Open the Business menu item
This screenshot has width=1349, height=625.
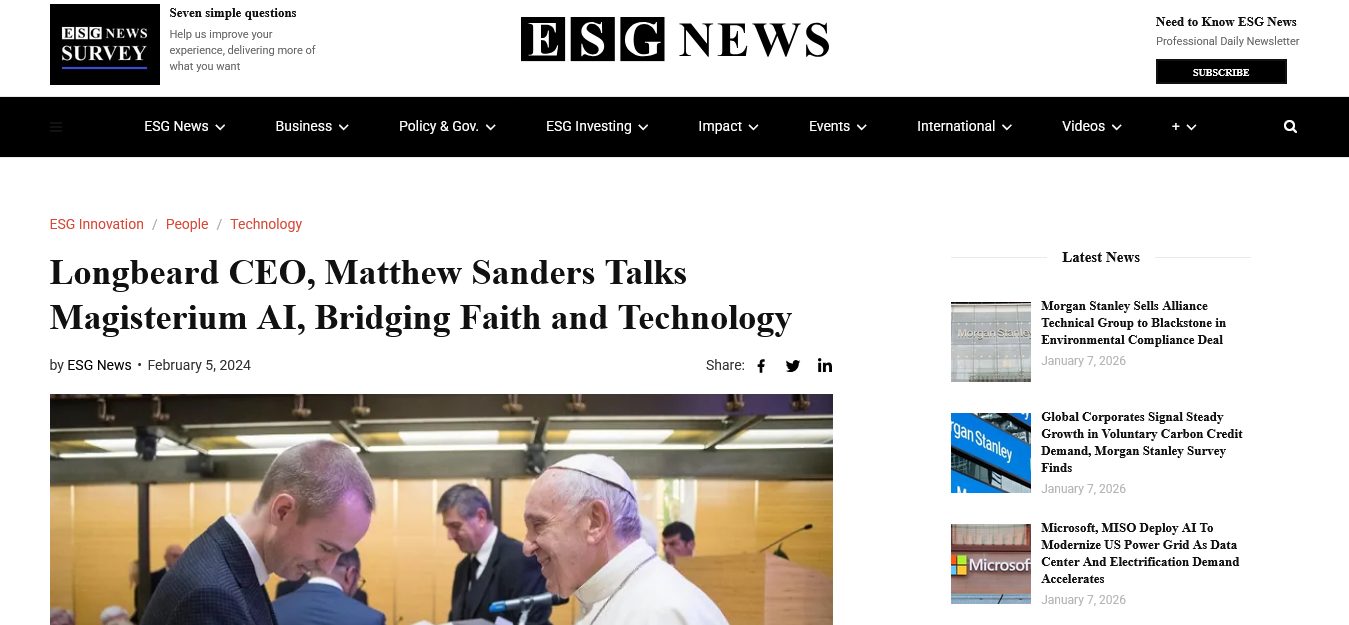point(312,127)
